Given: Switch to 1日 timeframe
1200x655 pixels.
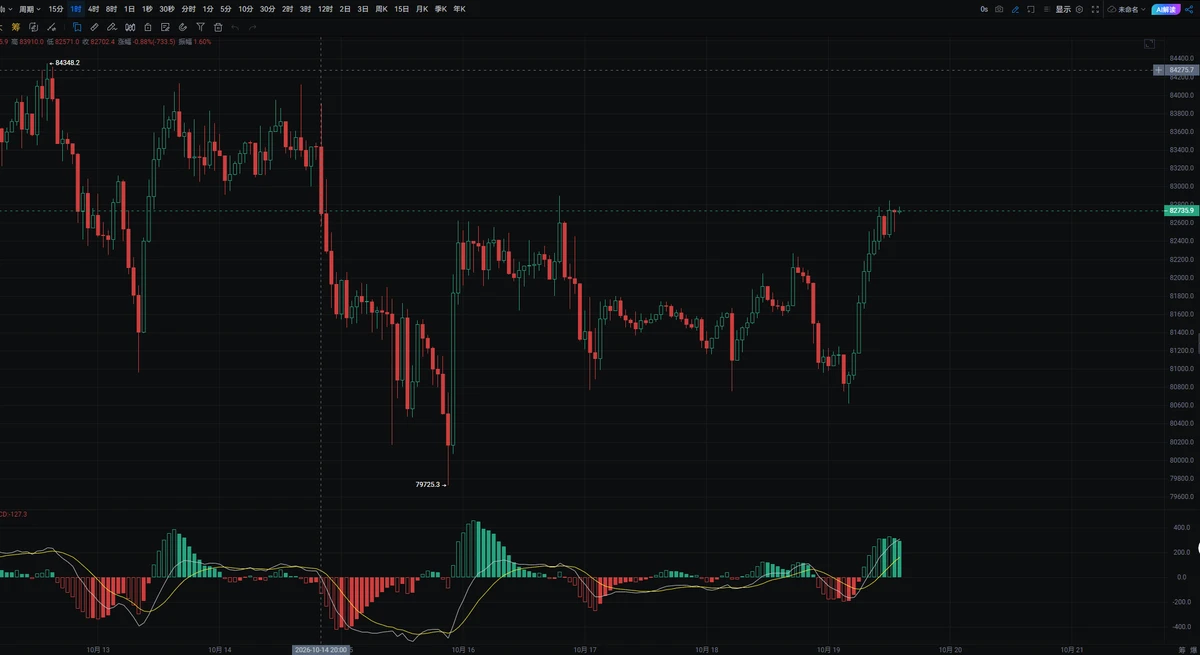Looking at the screenshot, I should click(130, 9).
